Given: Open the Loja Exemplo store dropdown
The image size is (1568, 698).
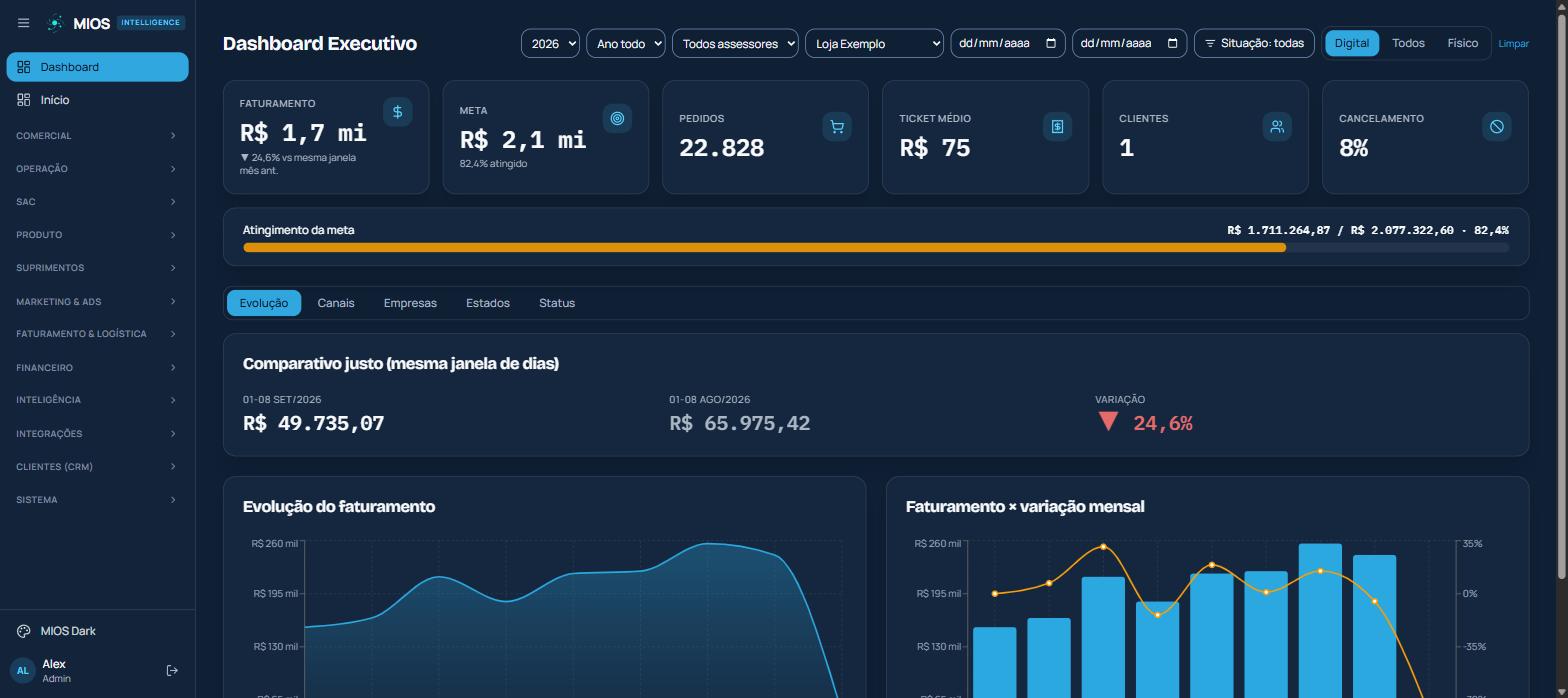Looking at the screenshot, I should pyautogui.click(x=874, y=43).
